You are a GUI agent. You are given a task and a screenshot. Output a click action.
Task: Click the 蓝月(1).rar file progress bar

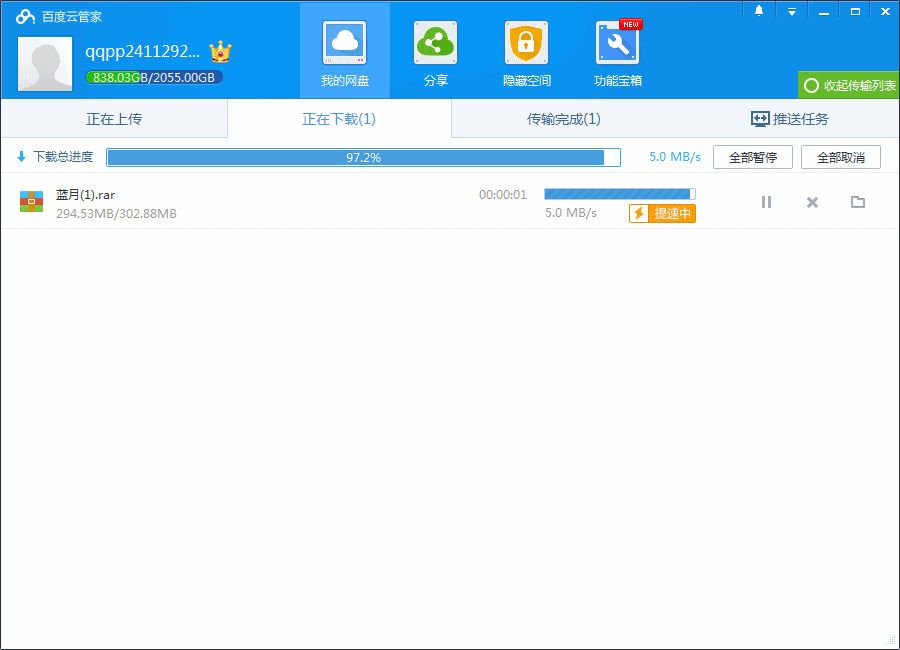[x=620, y=194]
